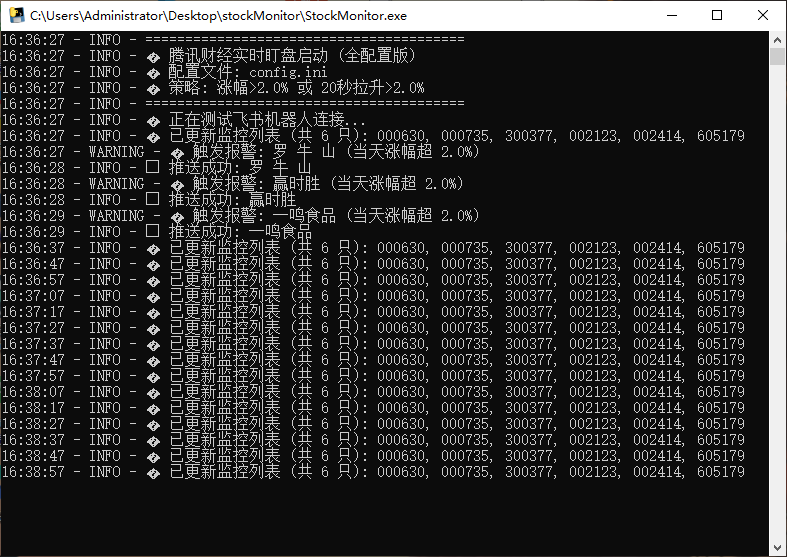This screenshot has width=787, height=557.
Task: Click the WARNING line for 一鸣食品
Action: [241, 216]
